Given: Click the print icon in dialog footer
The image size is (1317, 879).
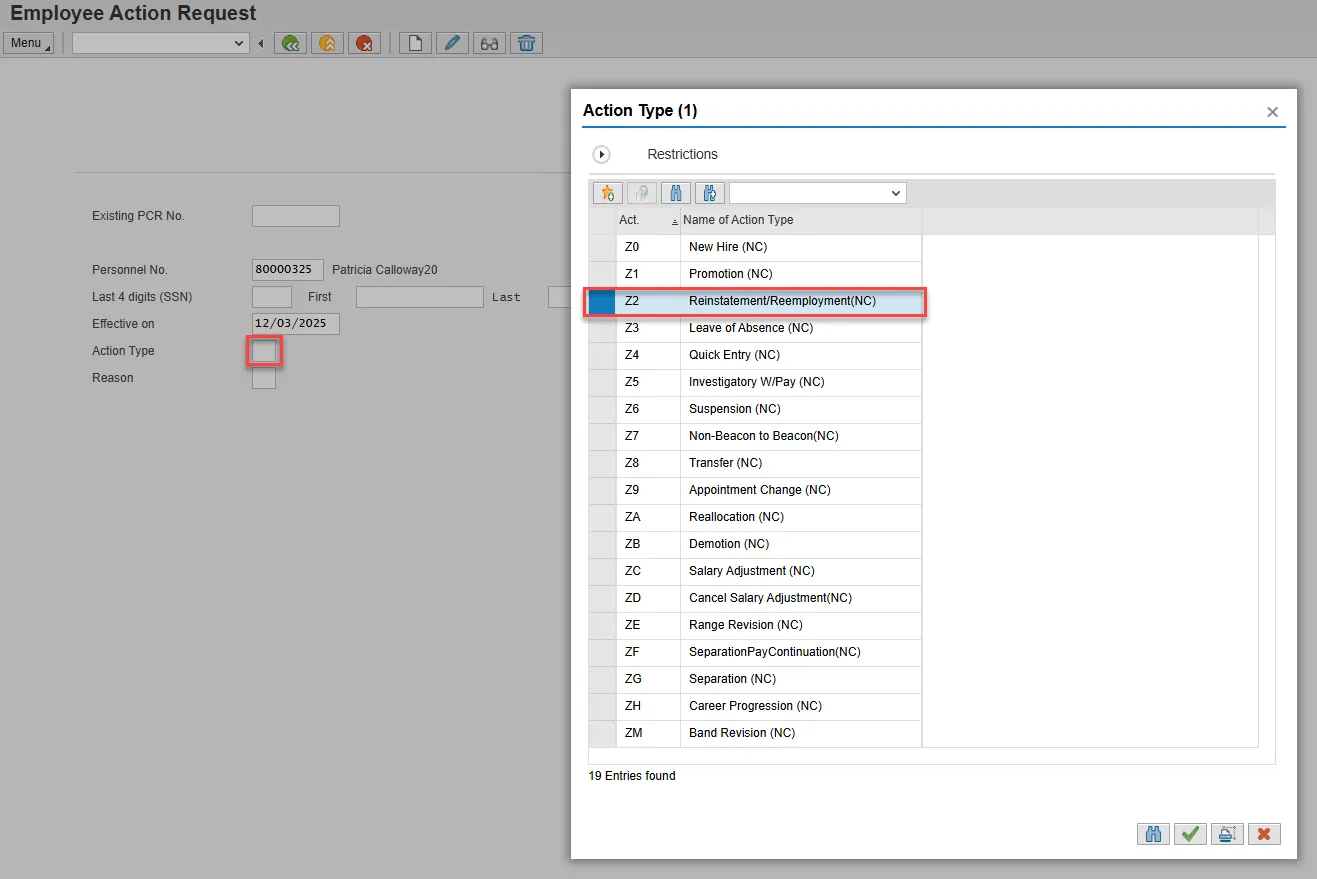Looking at the screenshot, I should tap(1227, 834).
